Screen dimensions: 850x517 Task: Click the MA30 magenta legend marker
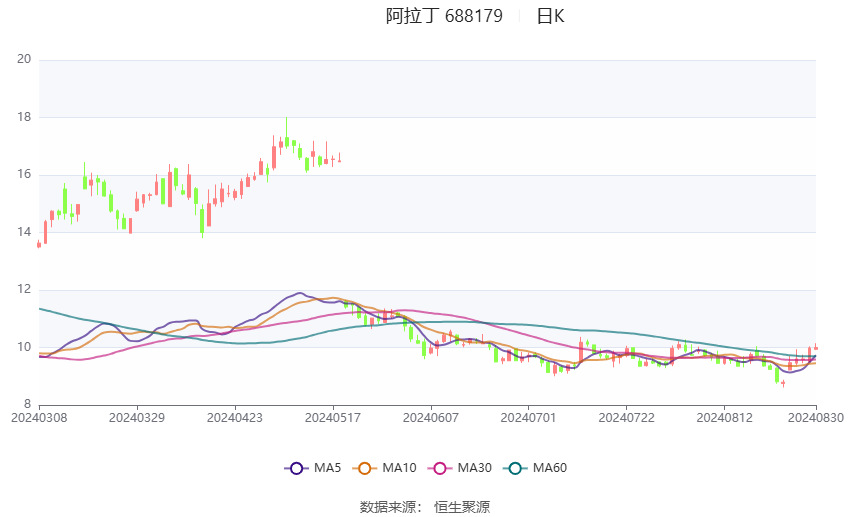pos(441,467)
